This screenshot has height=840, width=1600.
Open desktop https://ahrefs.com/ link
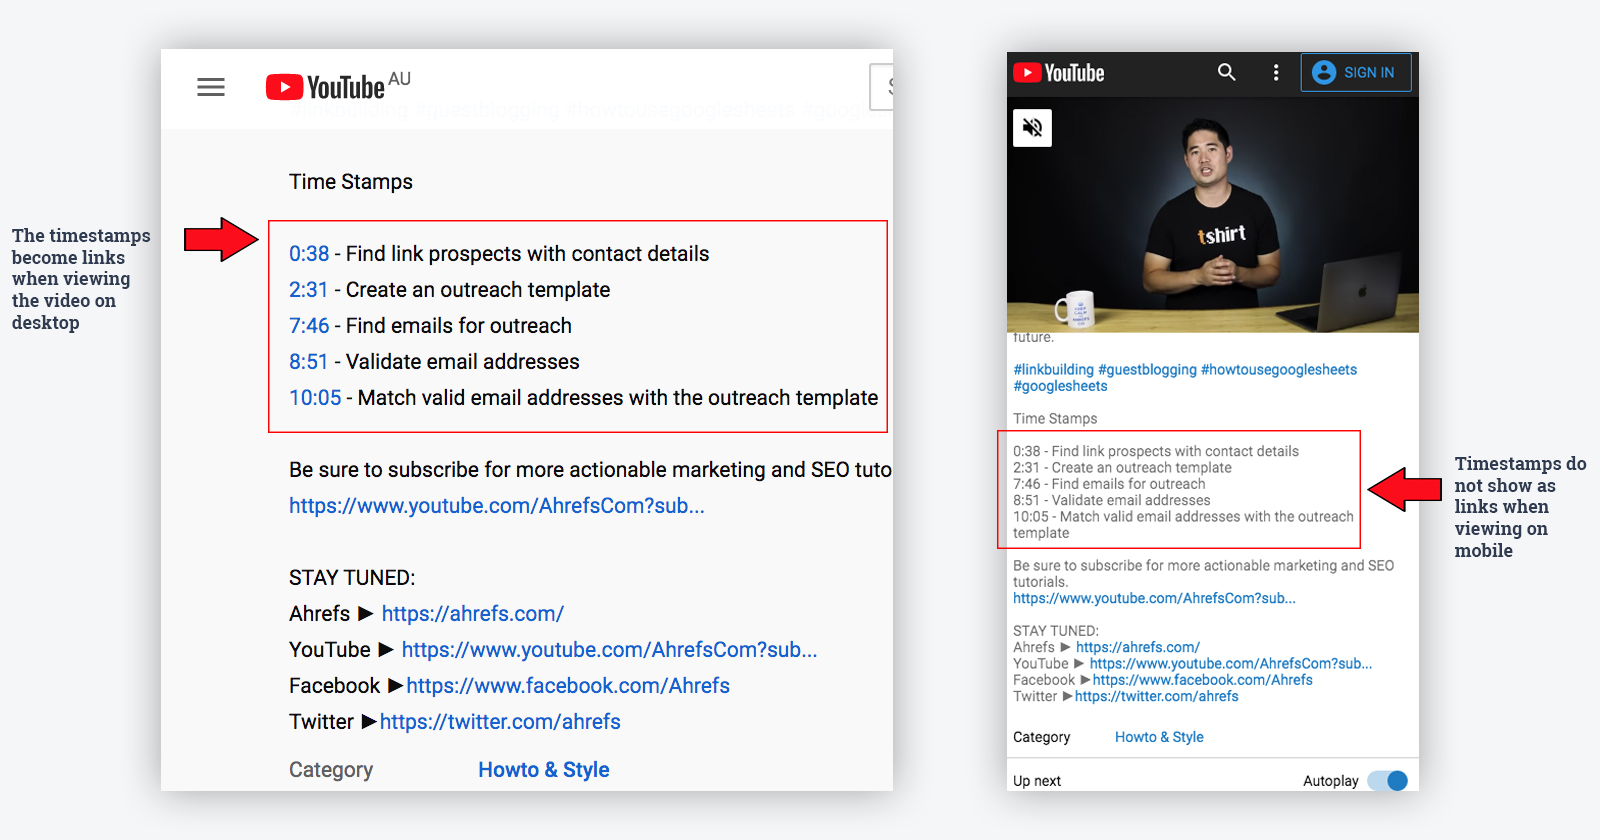coord(473,614)
